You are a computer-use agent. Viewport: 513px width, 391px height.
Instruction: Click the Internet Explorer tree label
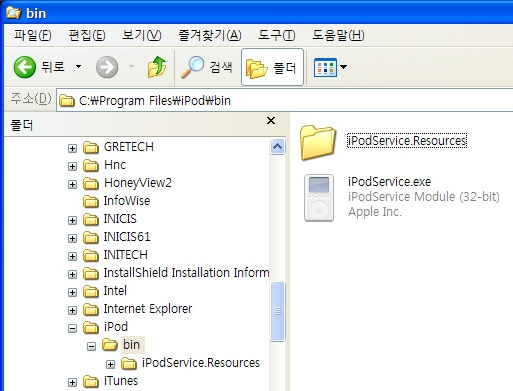pyautogui.click(x=148, y=309)
